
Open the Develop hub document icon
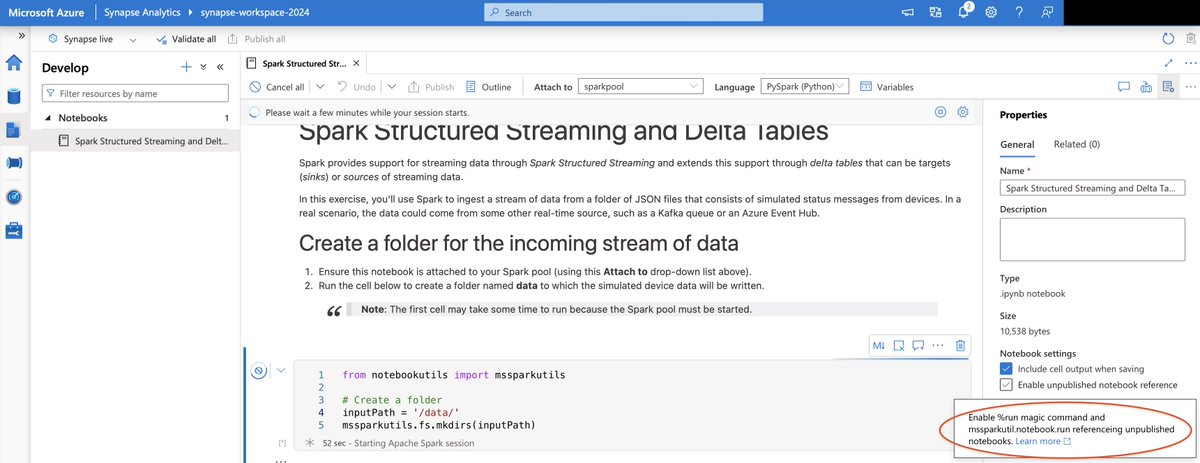click(14, 129)
